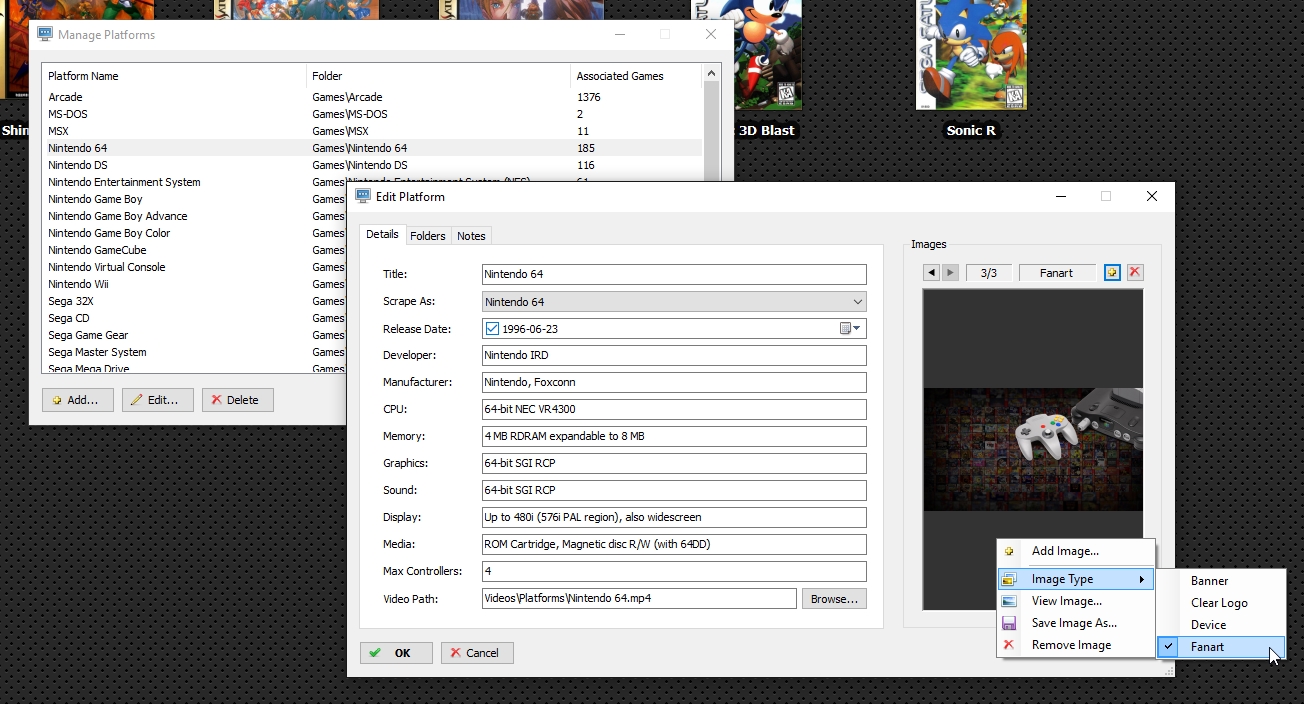Screen dimensions: 1304x704
Task: Click Edit... in Manage Platforms
Action: click(158, 400)
